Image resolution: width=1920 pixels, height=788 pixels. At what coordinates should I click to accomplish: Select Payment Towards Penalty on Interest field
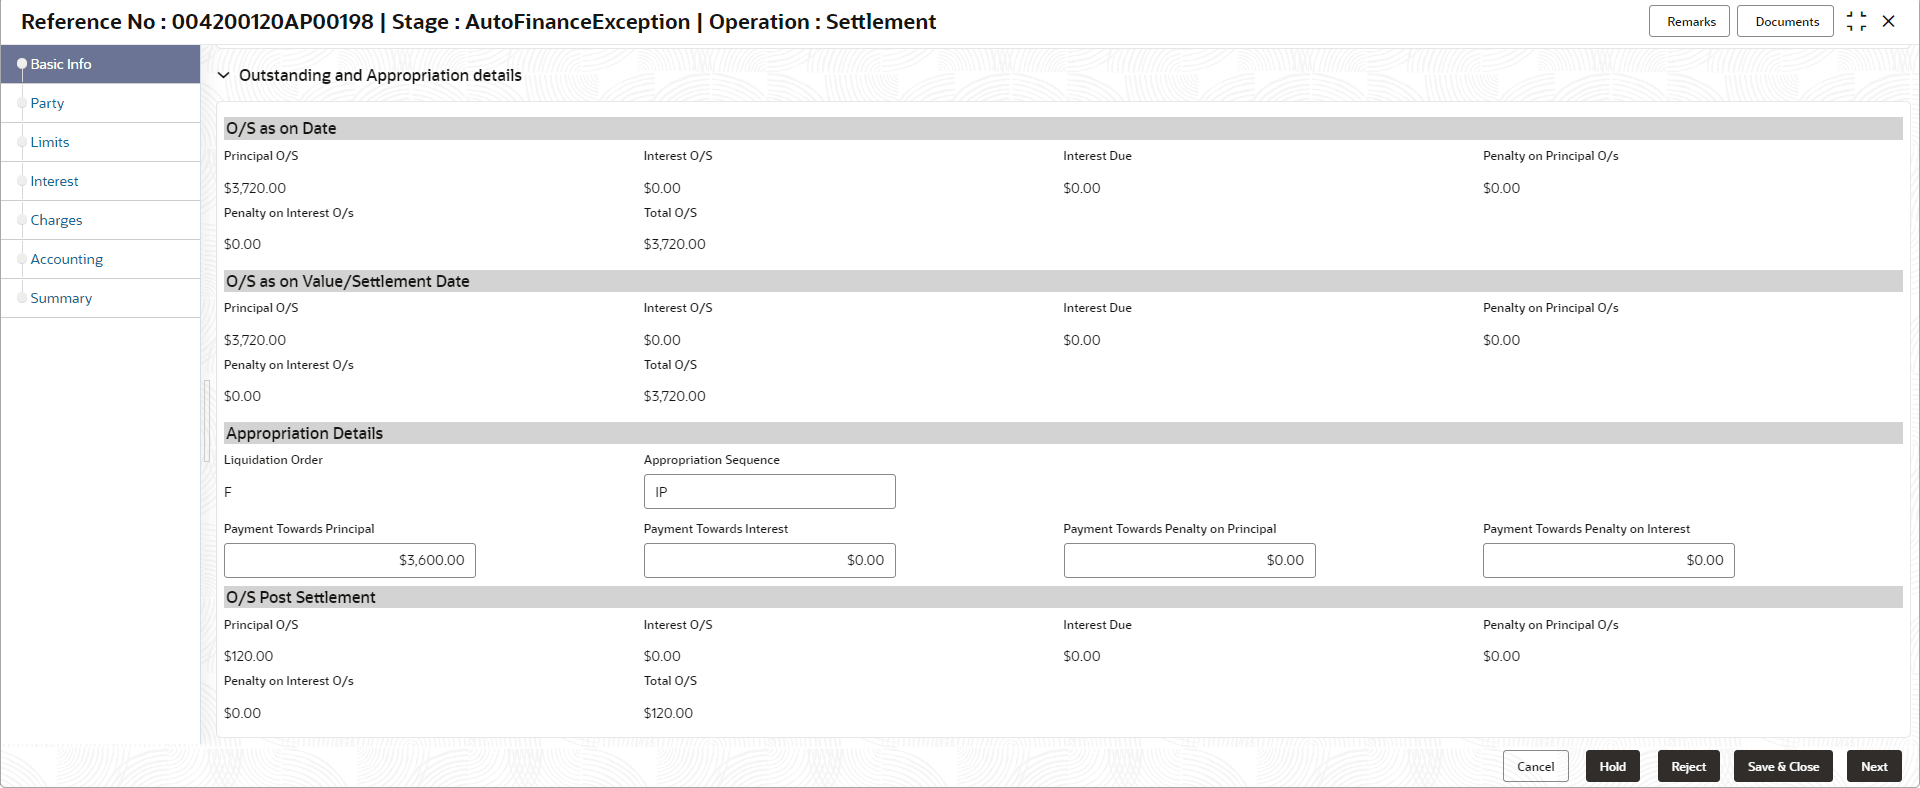[1608, 561]
